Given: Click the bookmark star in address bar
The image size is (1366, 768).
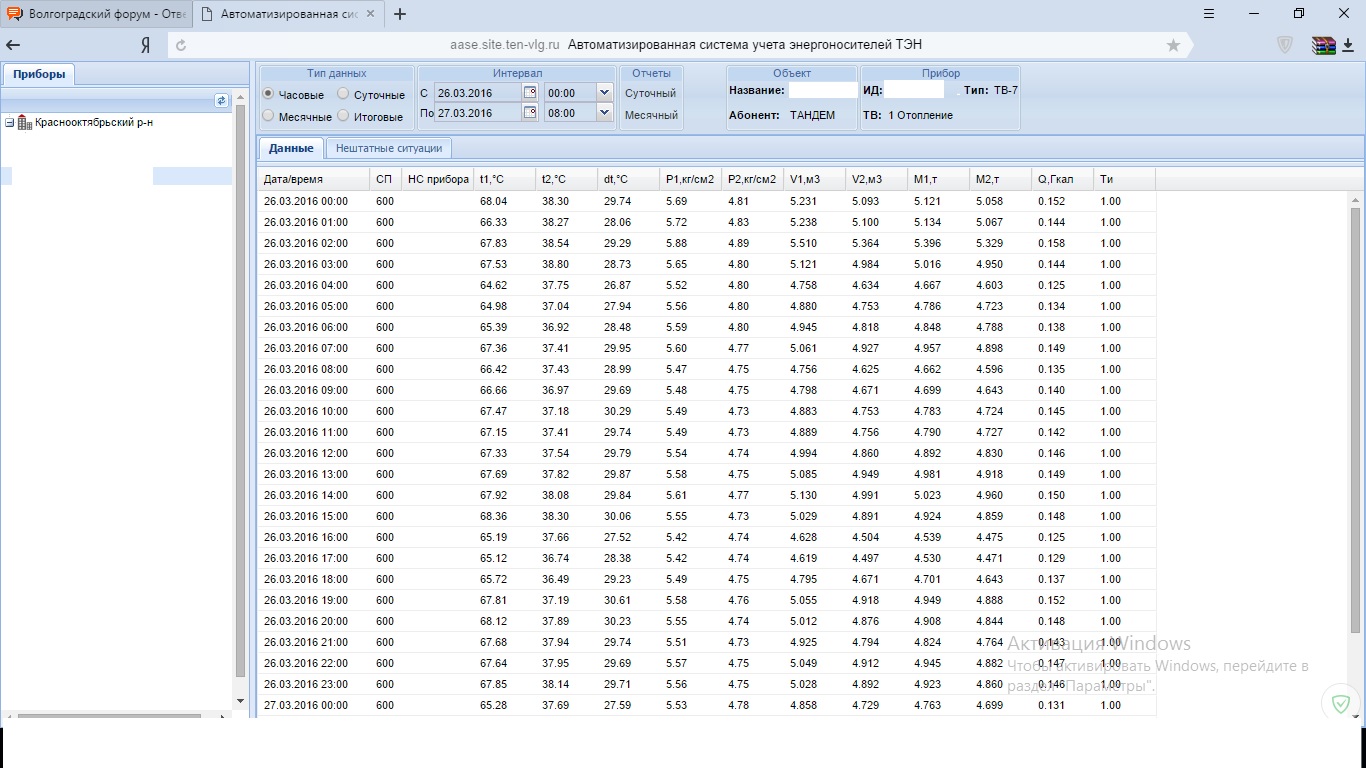Looking at the screenshot, I should click(1173, 45).
